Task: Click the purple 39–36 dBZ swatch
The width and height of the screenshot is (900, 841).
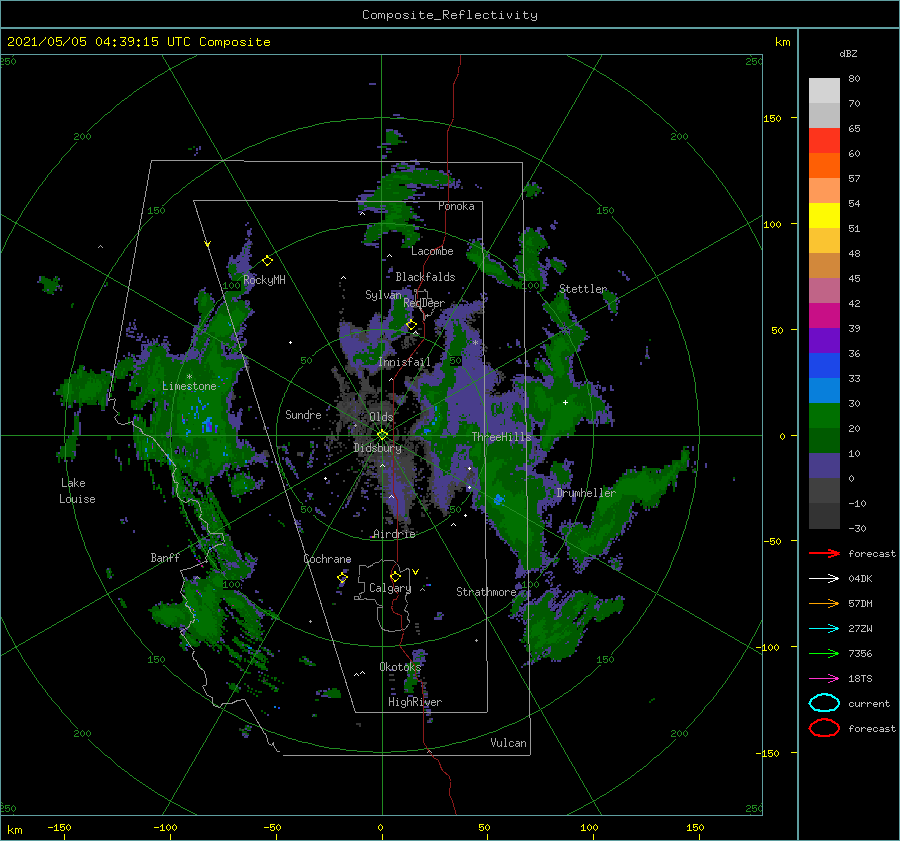Action: point(824,340)
